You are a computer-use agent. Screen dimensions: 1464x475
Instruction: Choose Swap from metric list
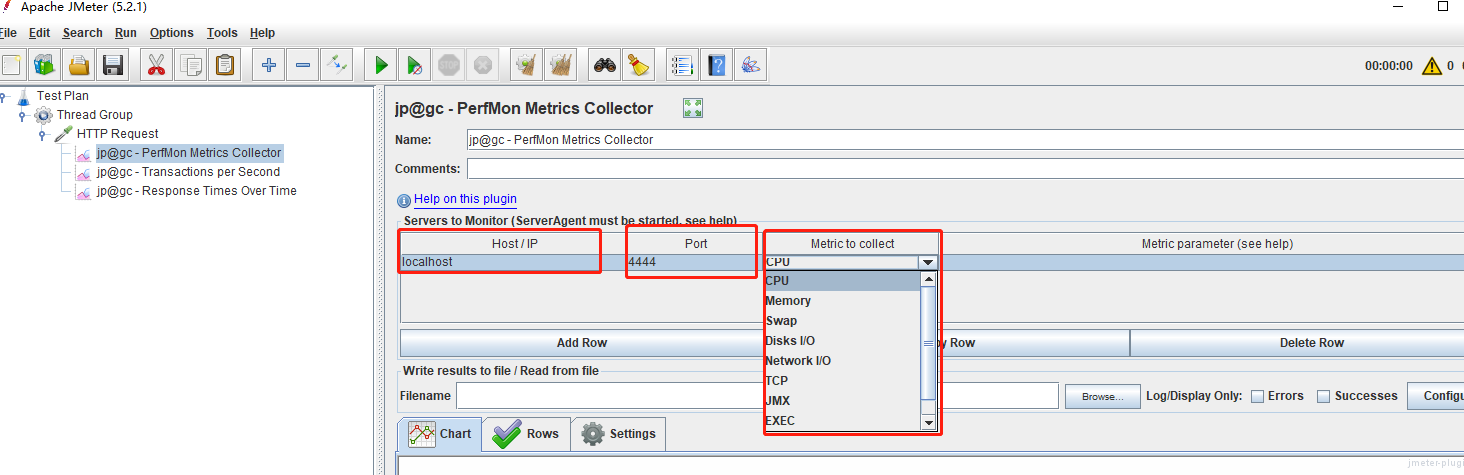[x=842, y=321]
